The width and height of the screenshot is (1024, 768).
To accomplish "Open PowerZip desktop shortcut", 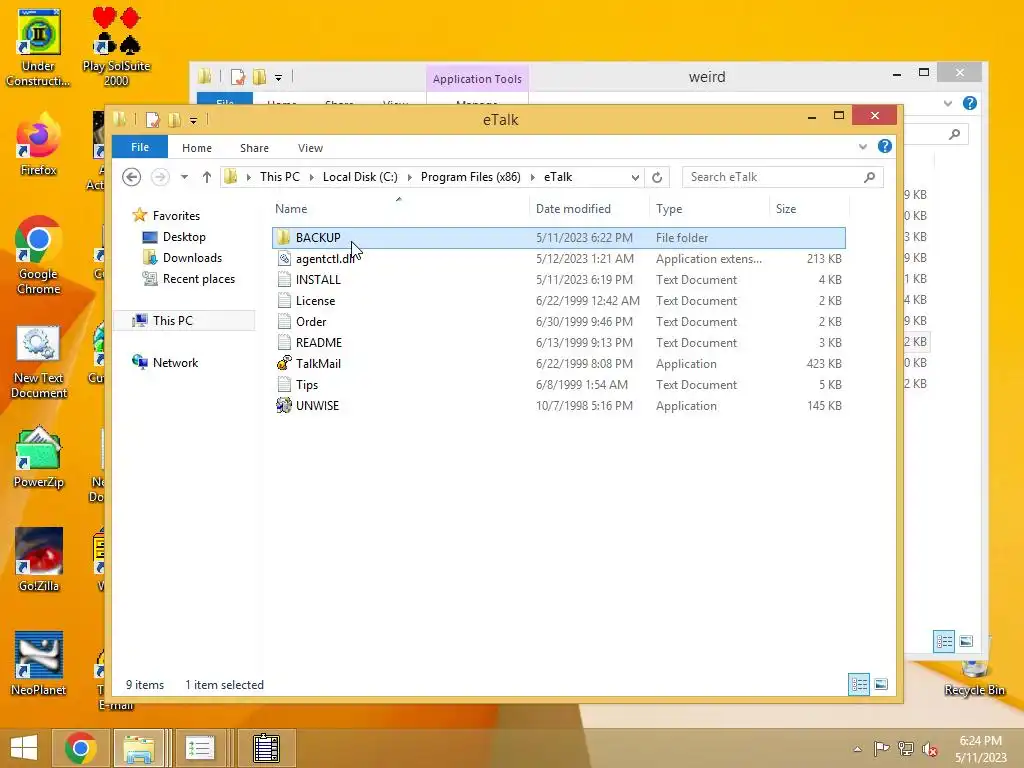I will tap(38, 457).
